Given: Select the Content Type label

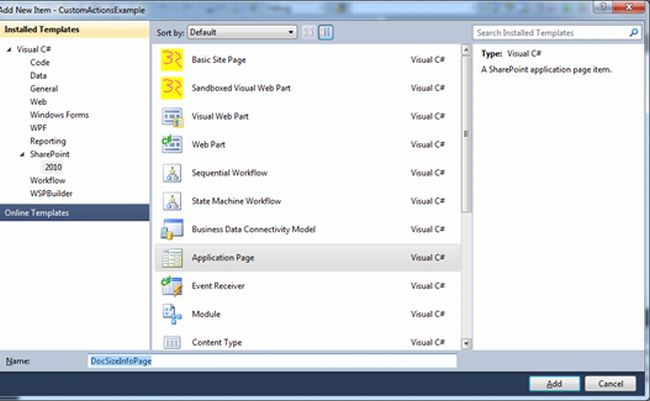Looking at the screenshot, I should pos(216,343).
